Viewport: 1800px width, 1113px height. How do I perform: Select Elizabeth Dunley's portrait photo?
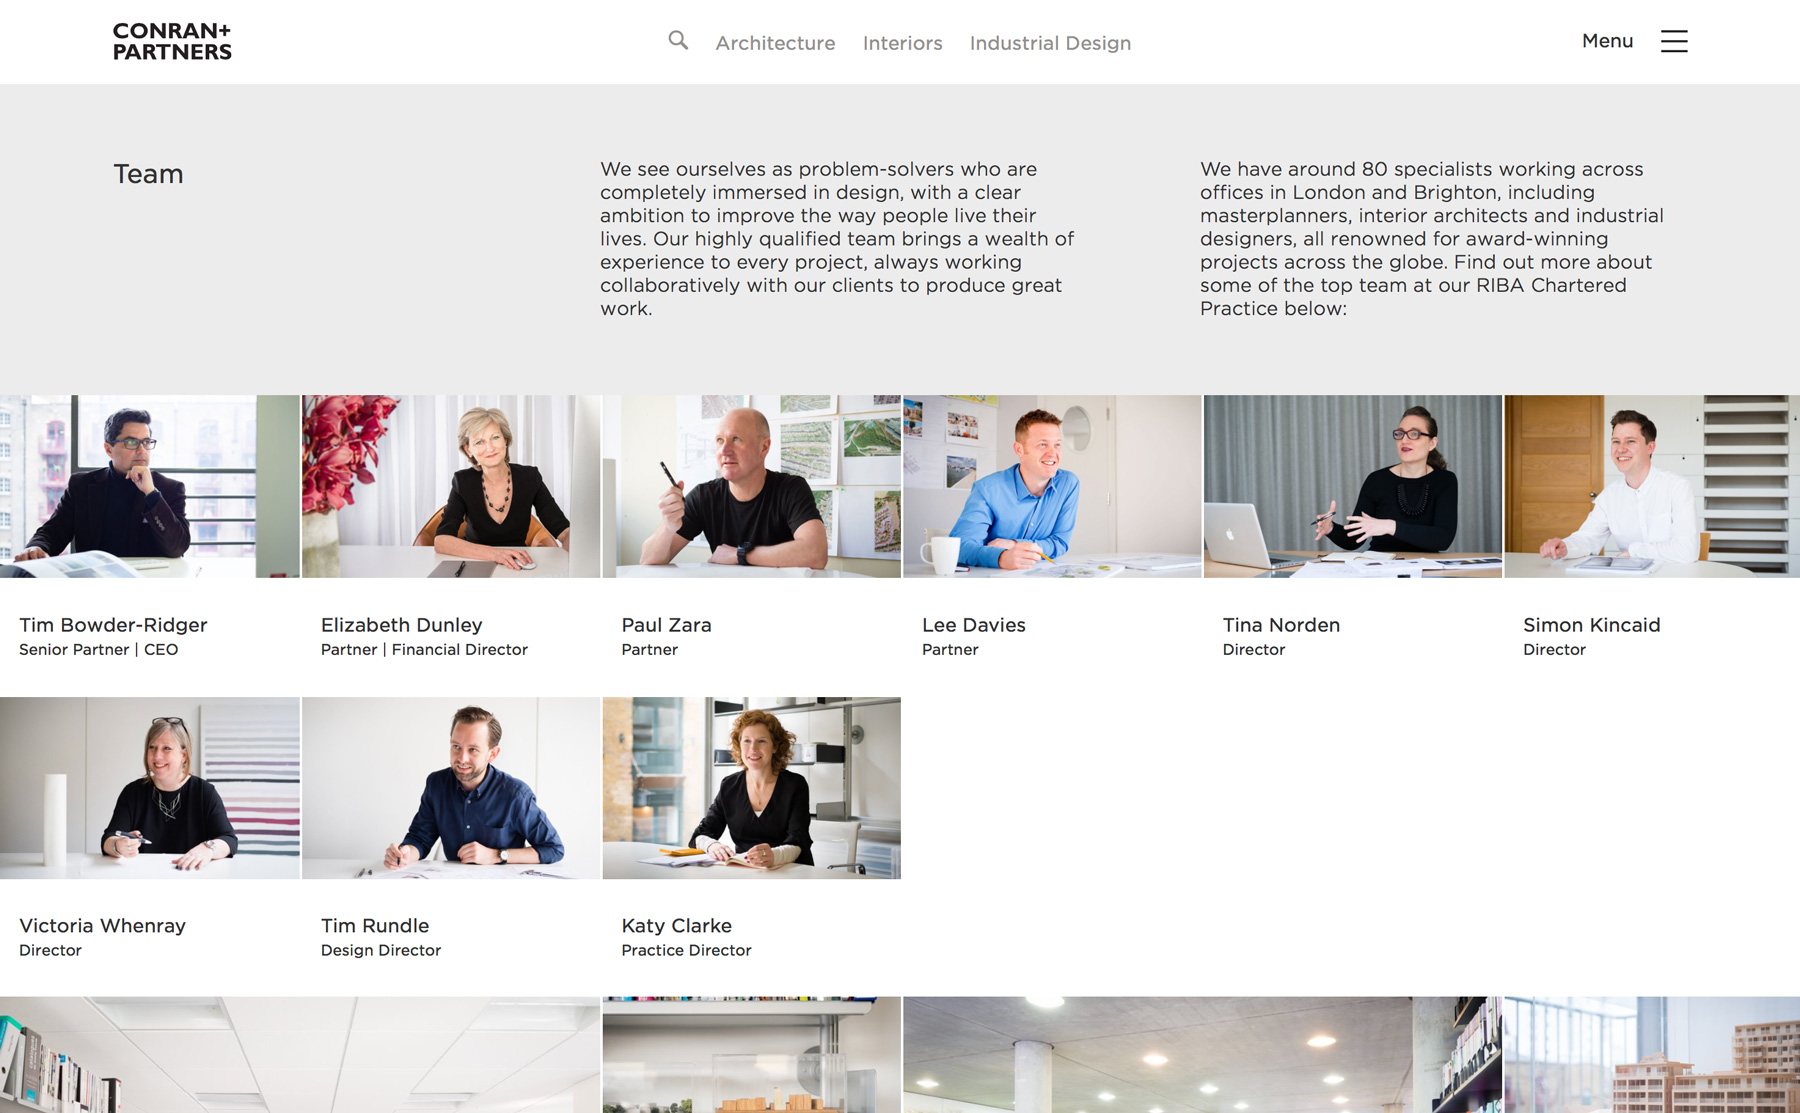pos(451,486)
